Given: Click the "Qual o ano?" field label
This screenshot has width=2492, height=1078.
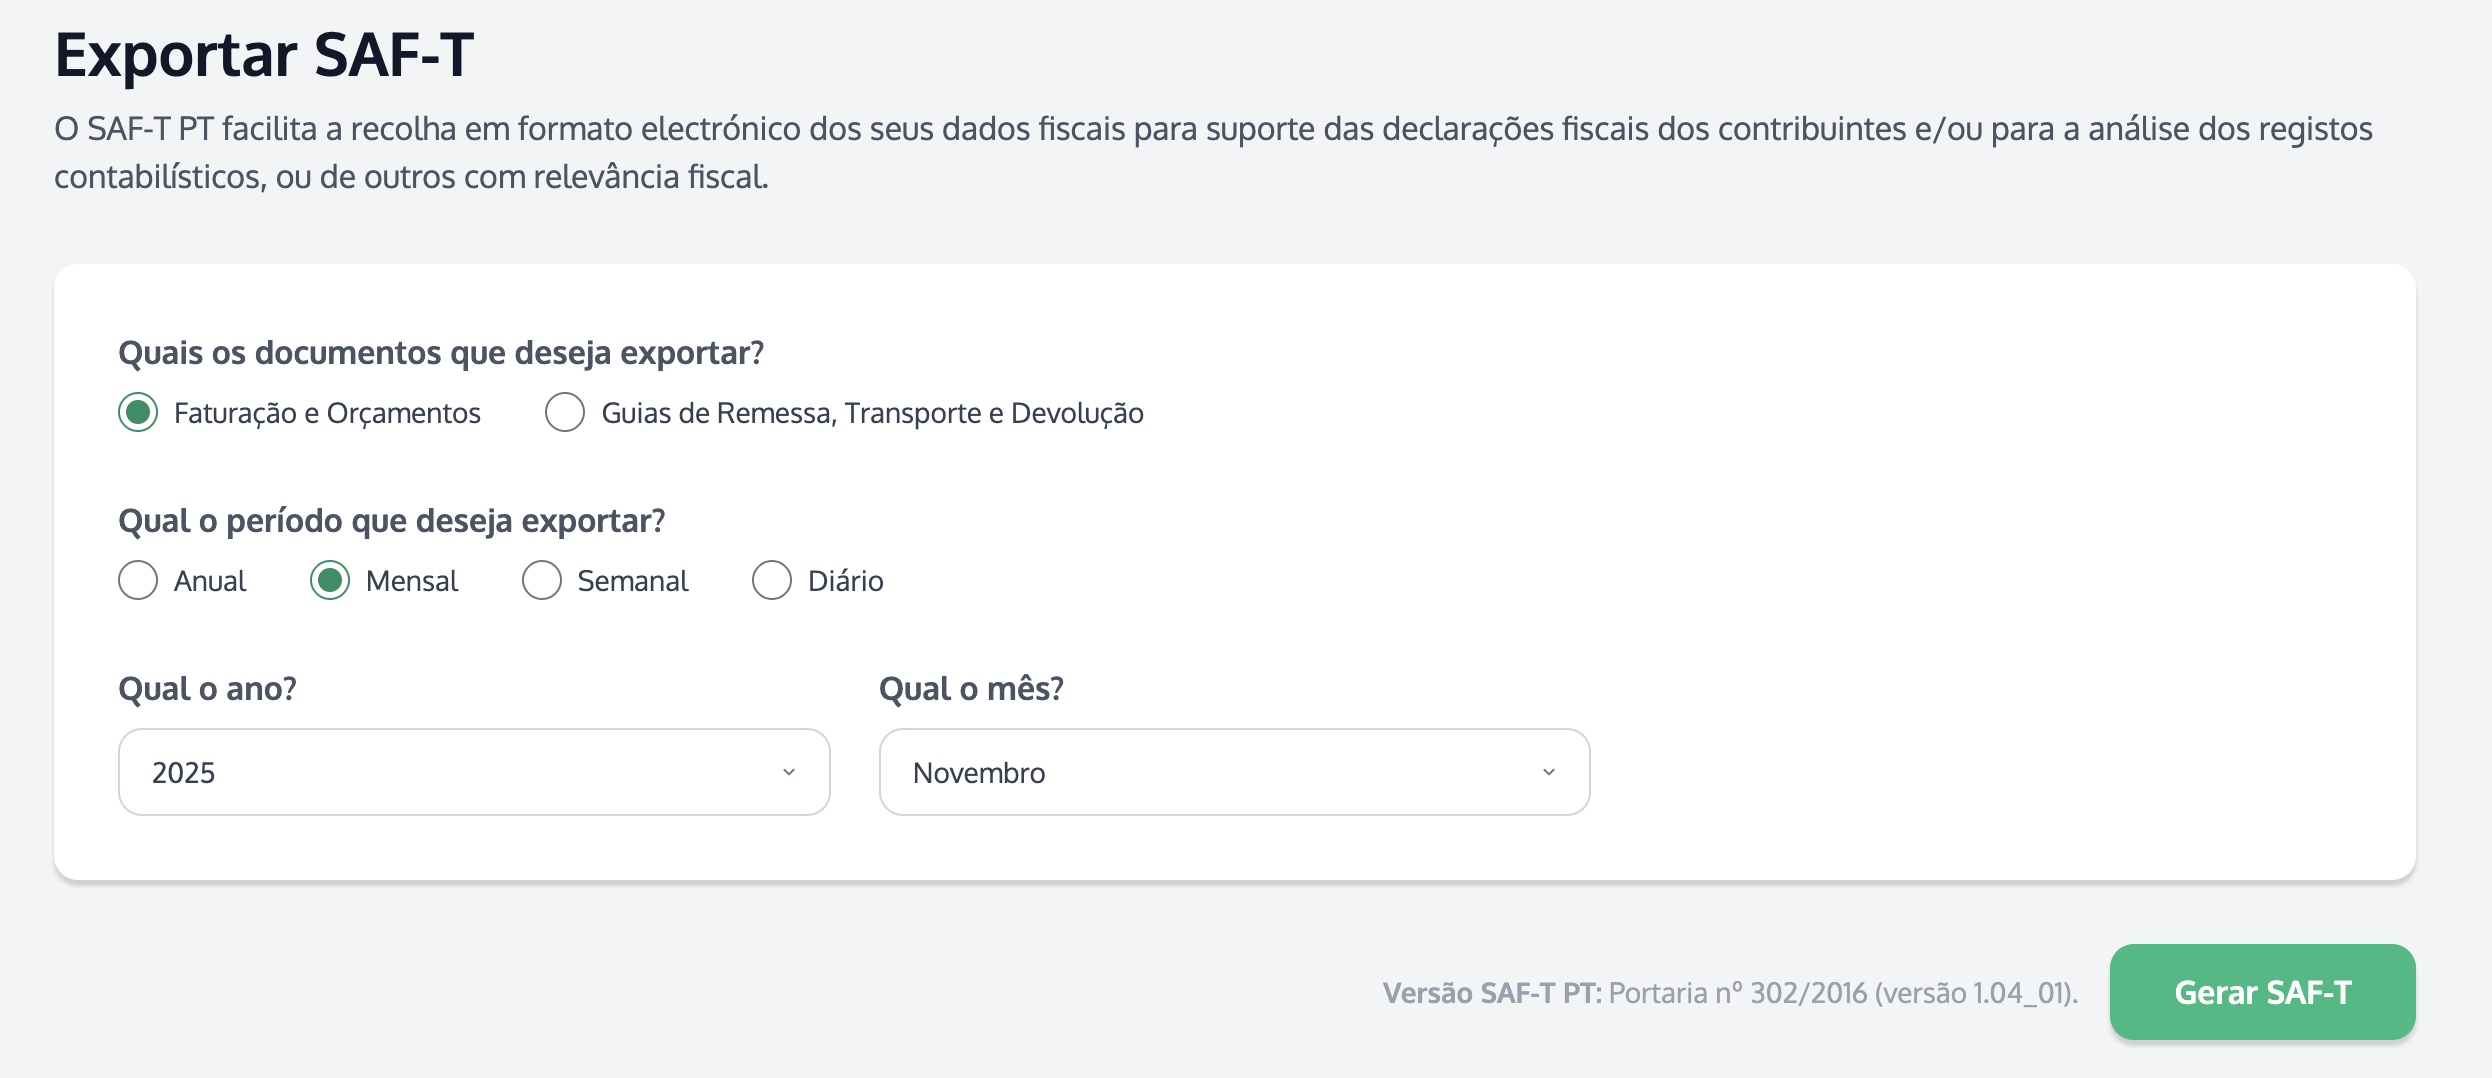Looking at the screenshot, I should pyautogui.click(x=207, y=689).
